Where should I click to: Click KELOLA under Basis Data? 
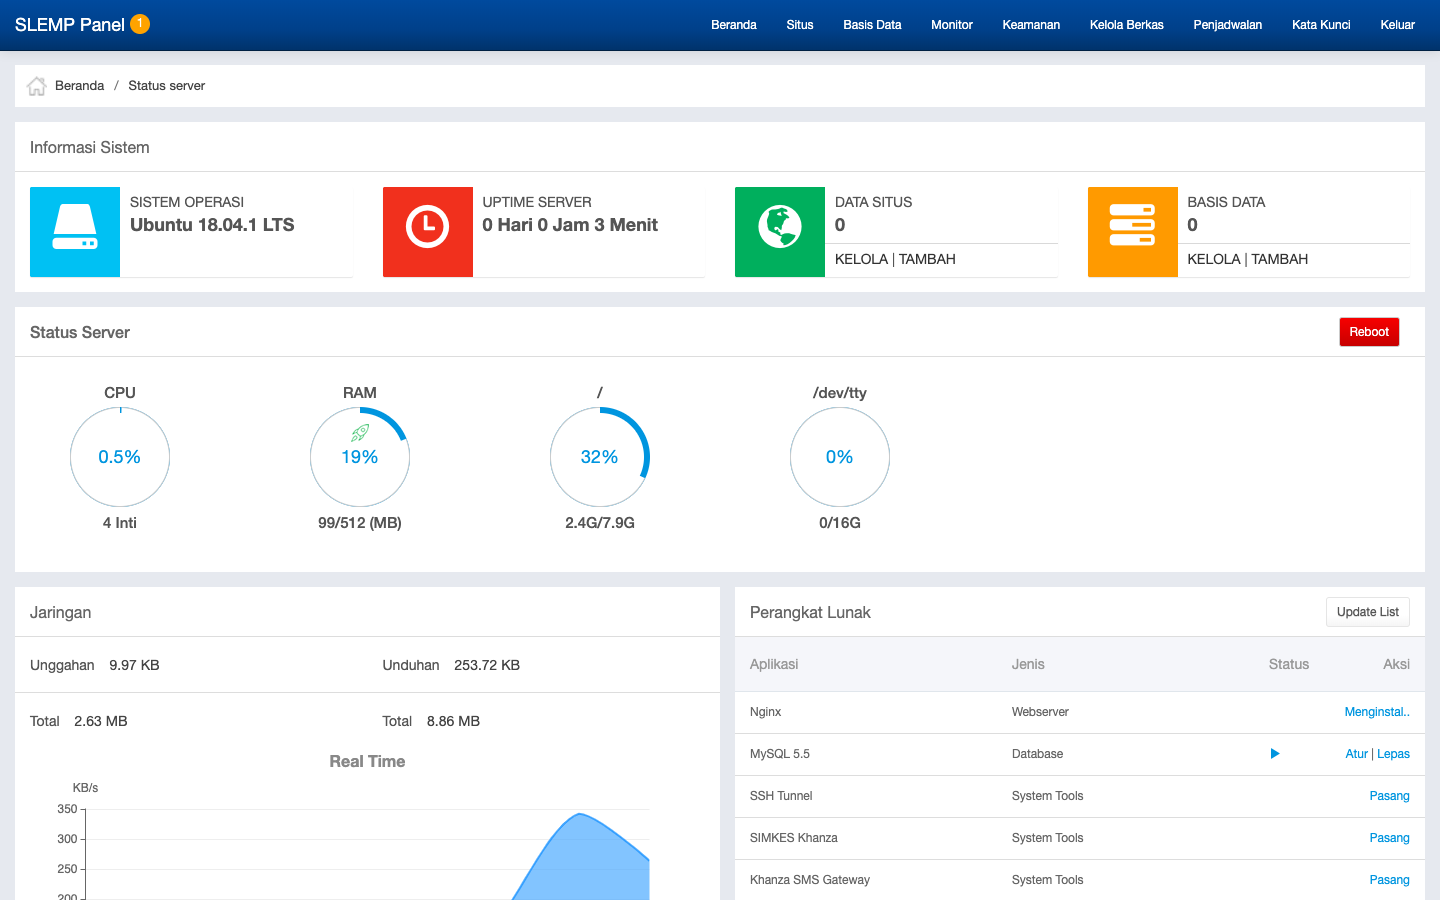(1214, 259)
